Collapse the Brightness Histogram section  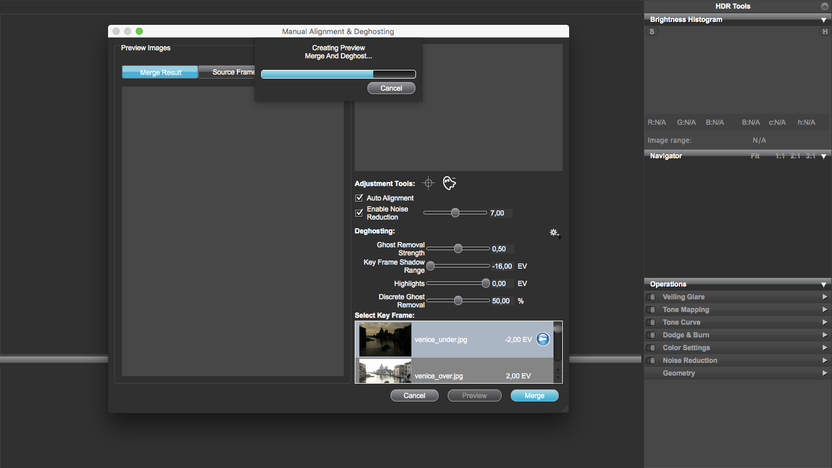point(824,20)
